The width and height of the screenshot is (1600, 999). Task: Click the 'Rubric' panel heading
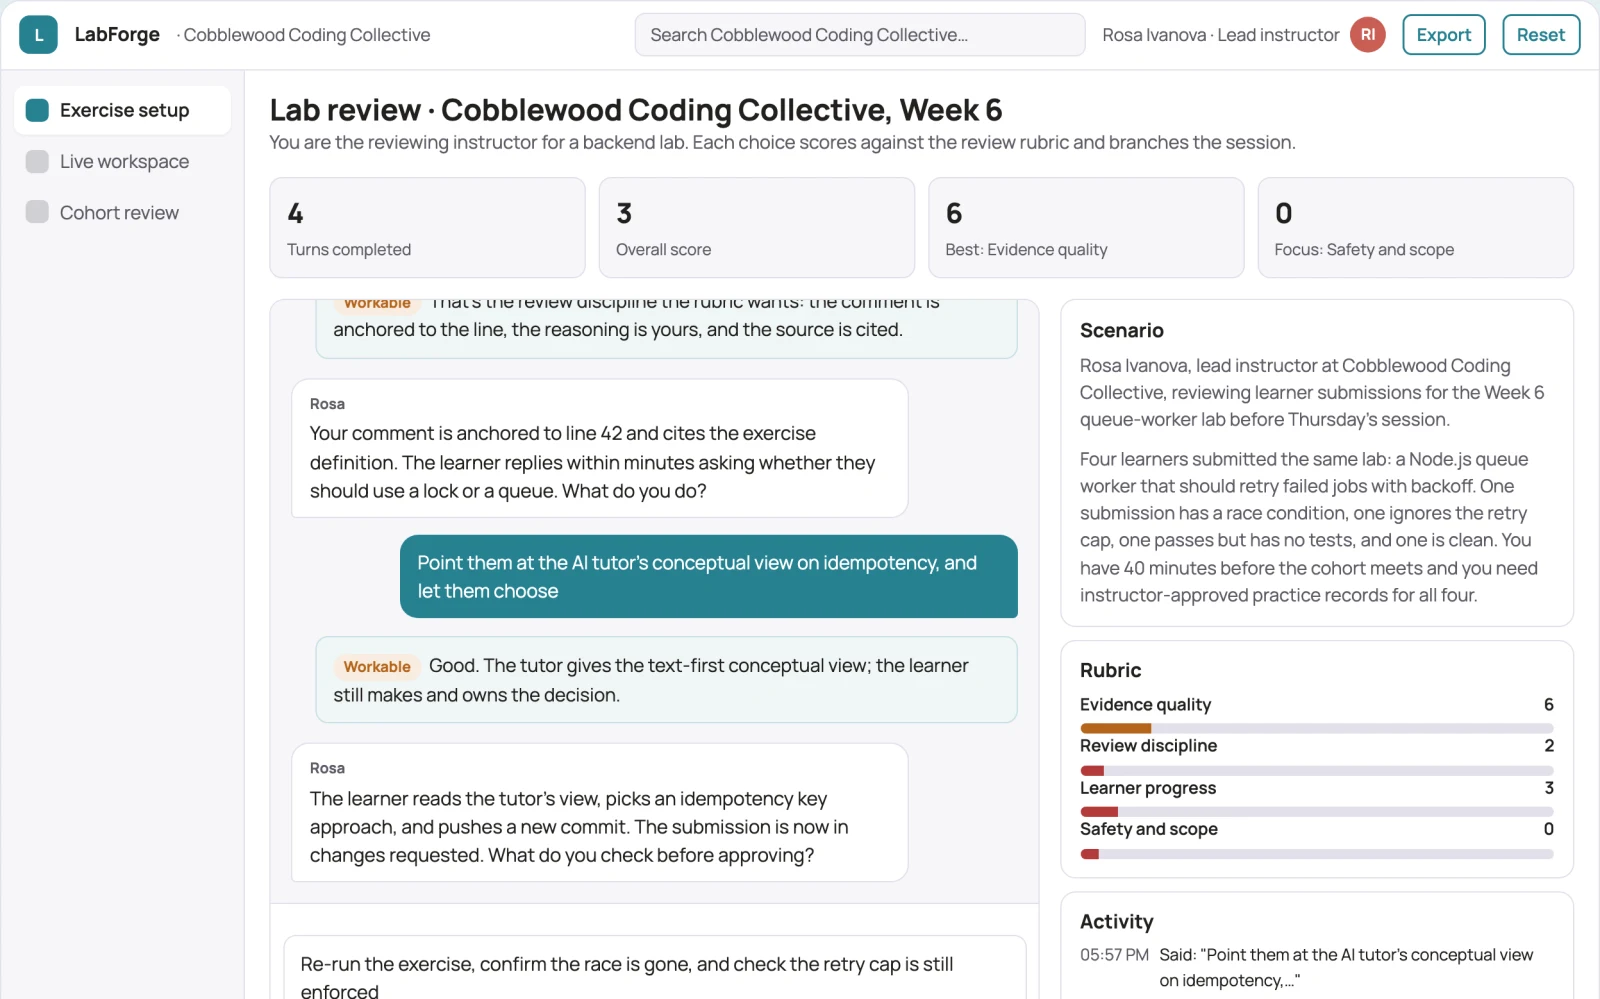tap(1110, 670)
